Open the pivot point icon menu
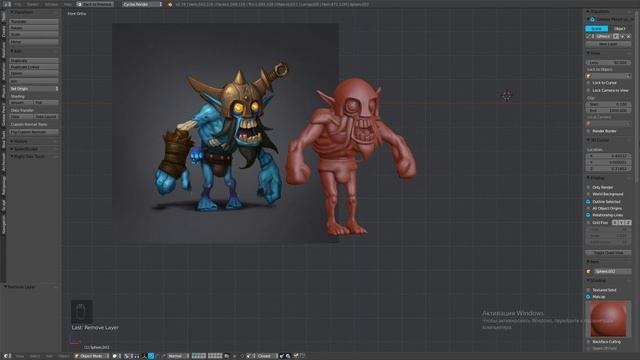640x360 pixels. [x=127, y=356]
